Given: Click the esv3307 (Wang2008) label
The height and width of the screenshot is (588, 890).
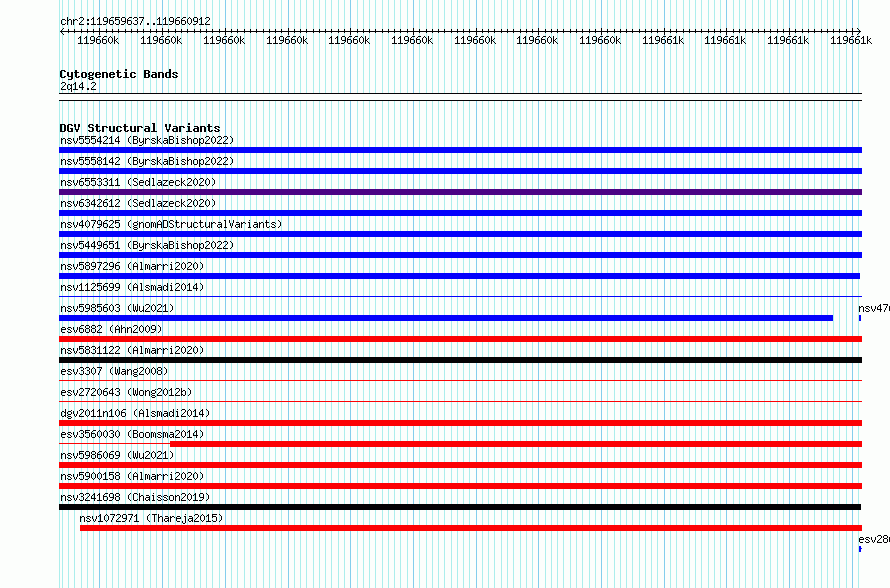Looking at the screenshot, I should (114, 371).
